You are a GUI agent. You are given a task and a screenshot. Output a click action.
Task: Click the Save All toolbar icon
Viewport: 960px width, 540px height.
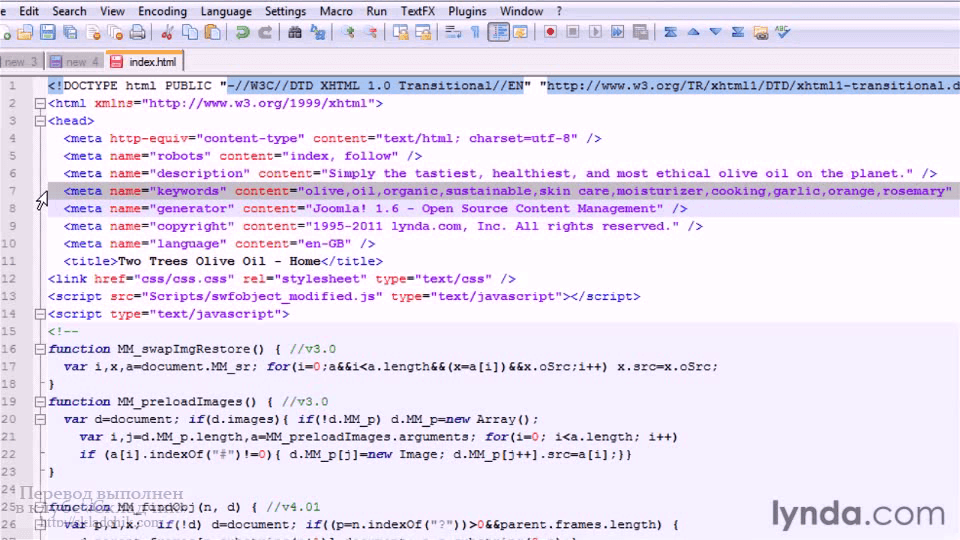70,32
